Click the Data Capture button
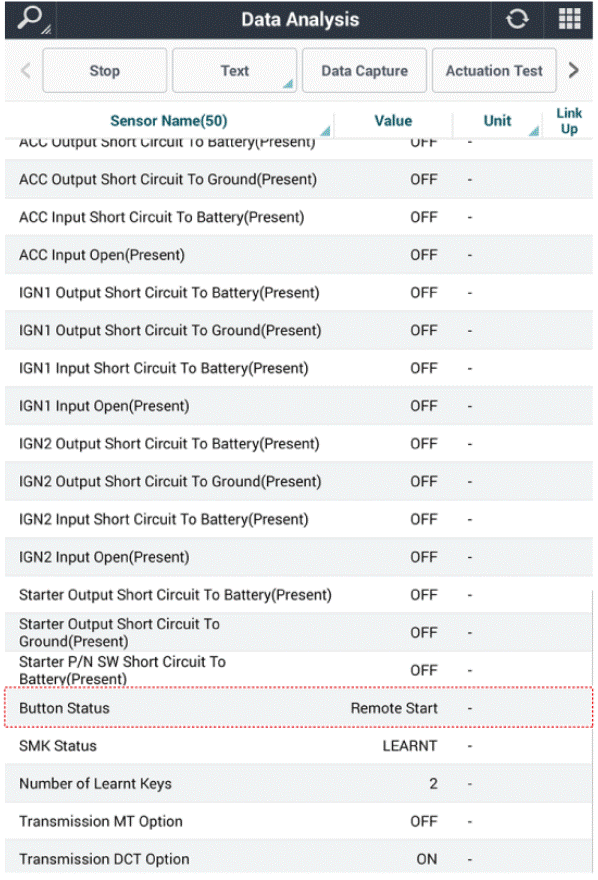 (x=364, y=71)
